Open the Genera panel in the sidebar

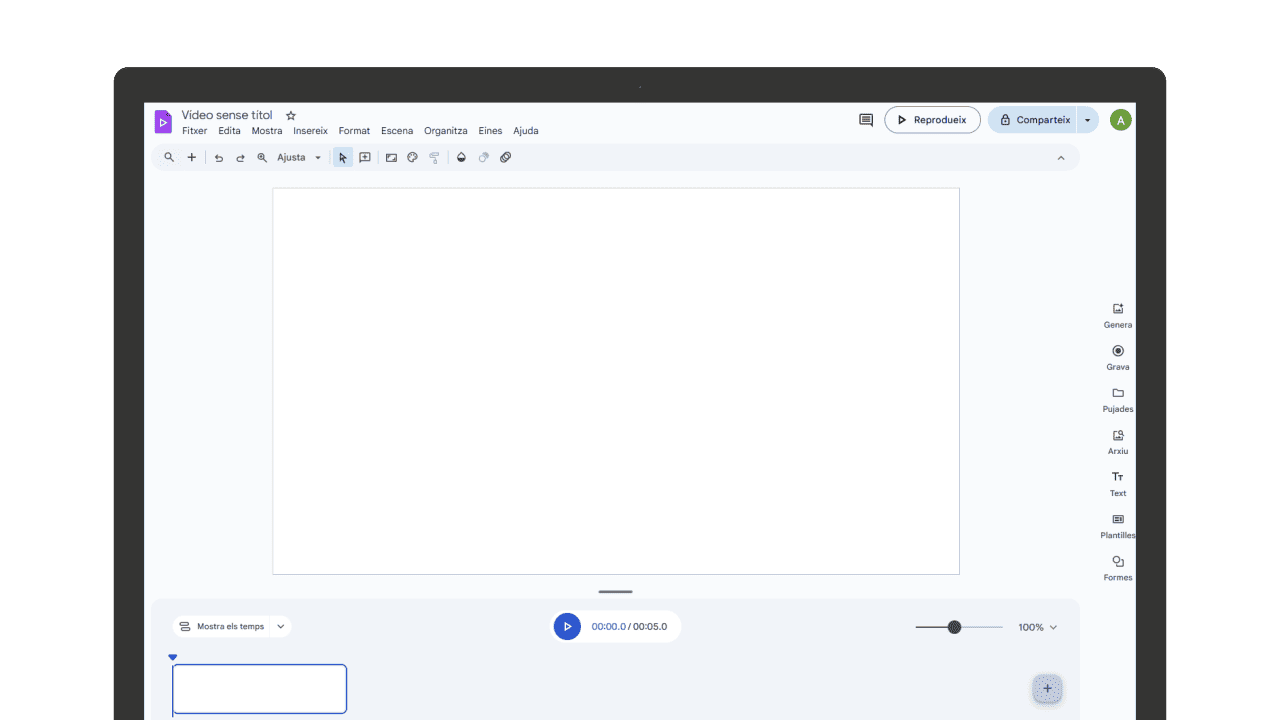pyautogui.click(x=1117, y=314)
